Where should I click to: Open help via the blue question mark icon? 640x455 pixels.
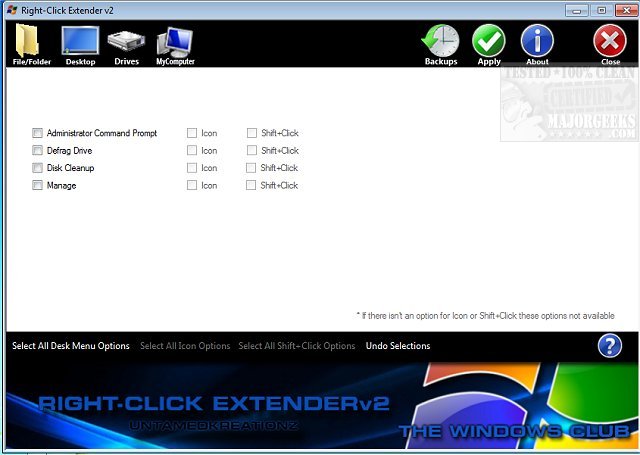pyautogui.click(x=610, y=346)
